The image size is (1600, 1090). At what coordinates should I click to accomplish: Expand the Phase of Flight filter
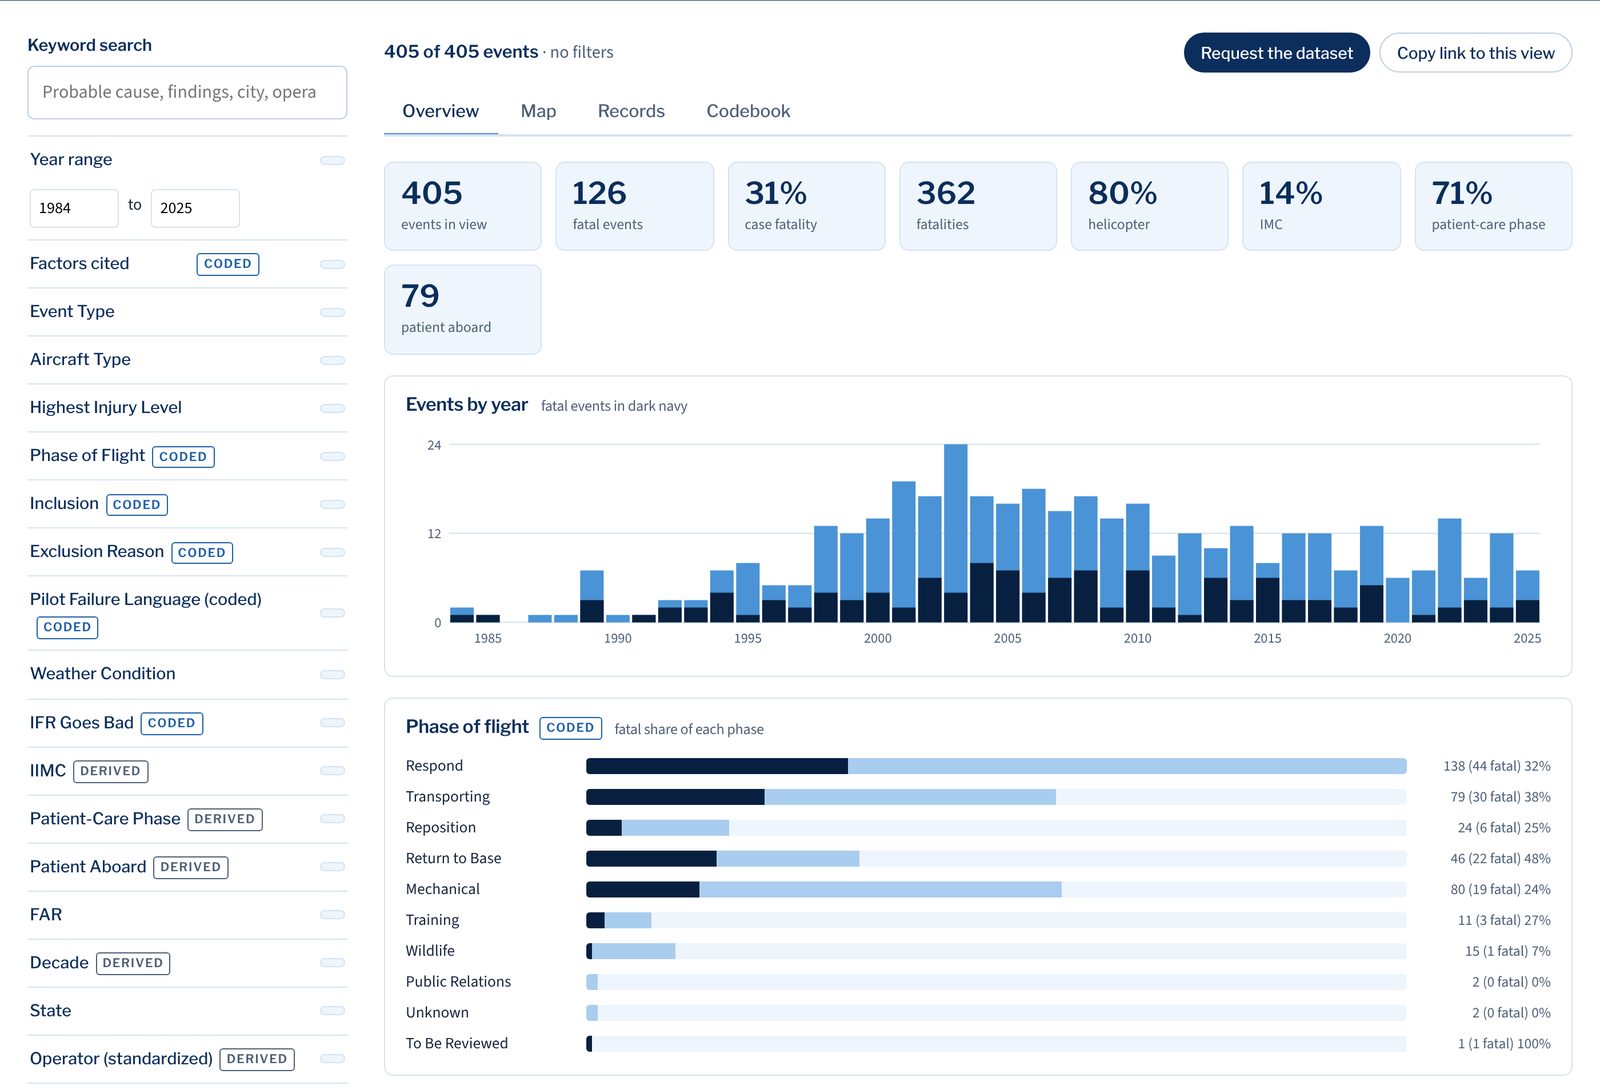(188, 456)
